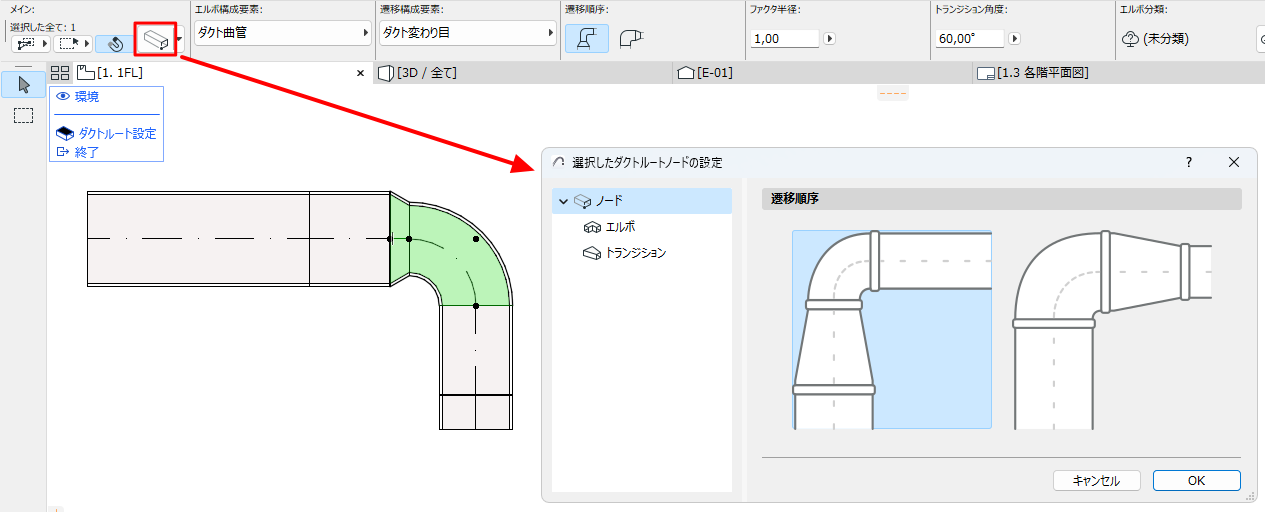
Task: Choose transition-before-elbow order in the info box
Action: [x=587, y=38]
